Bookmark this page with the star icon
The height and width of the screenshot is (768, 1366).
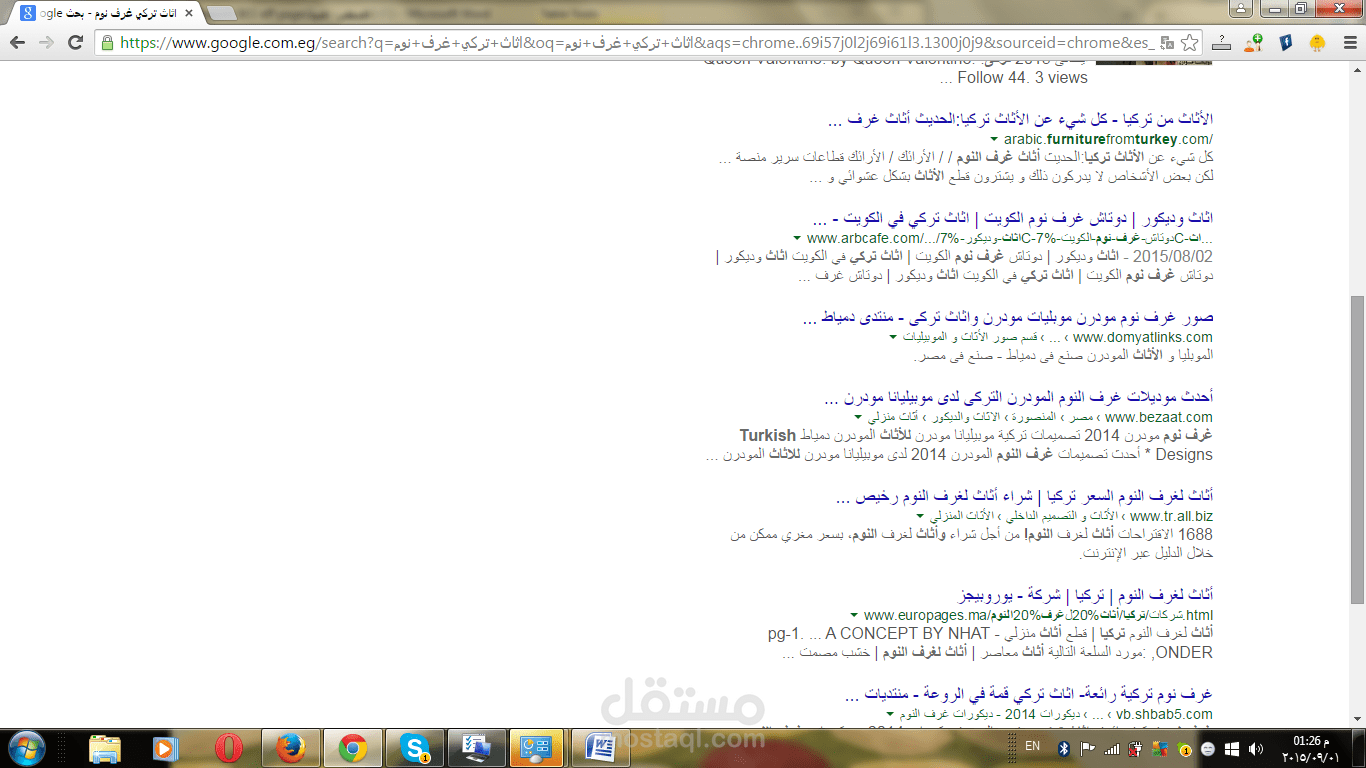1189,43
